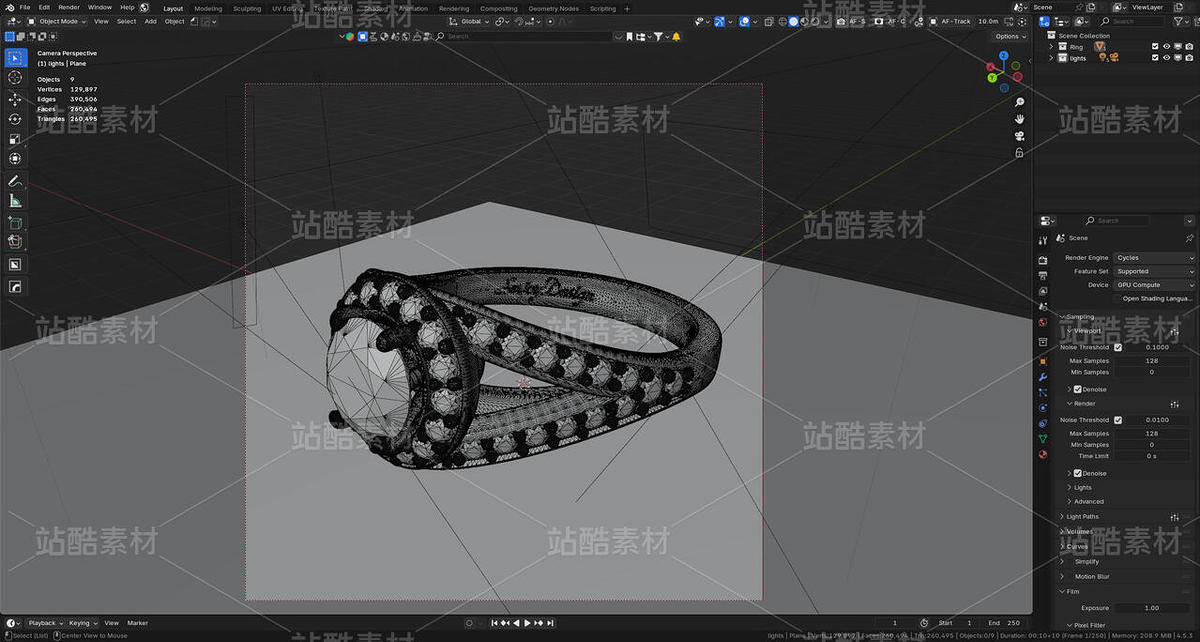The width and height of the screenshot is (1200, 642).
Task: Disable the viewport Noise Threshold checkbox
Action: pos(1118,347)
